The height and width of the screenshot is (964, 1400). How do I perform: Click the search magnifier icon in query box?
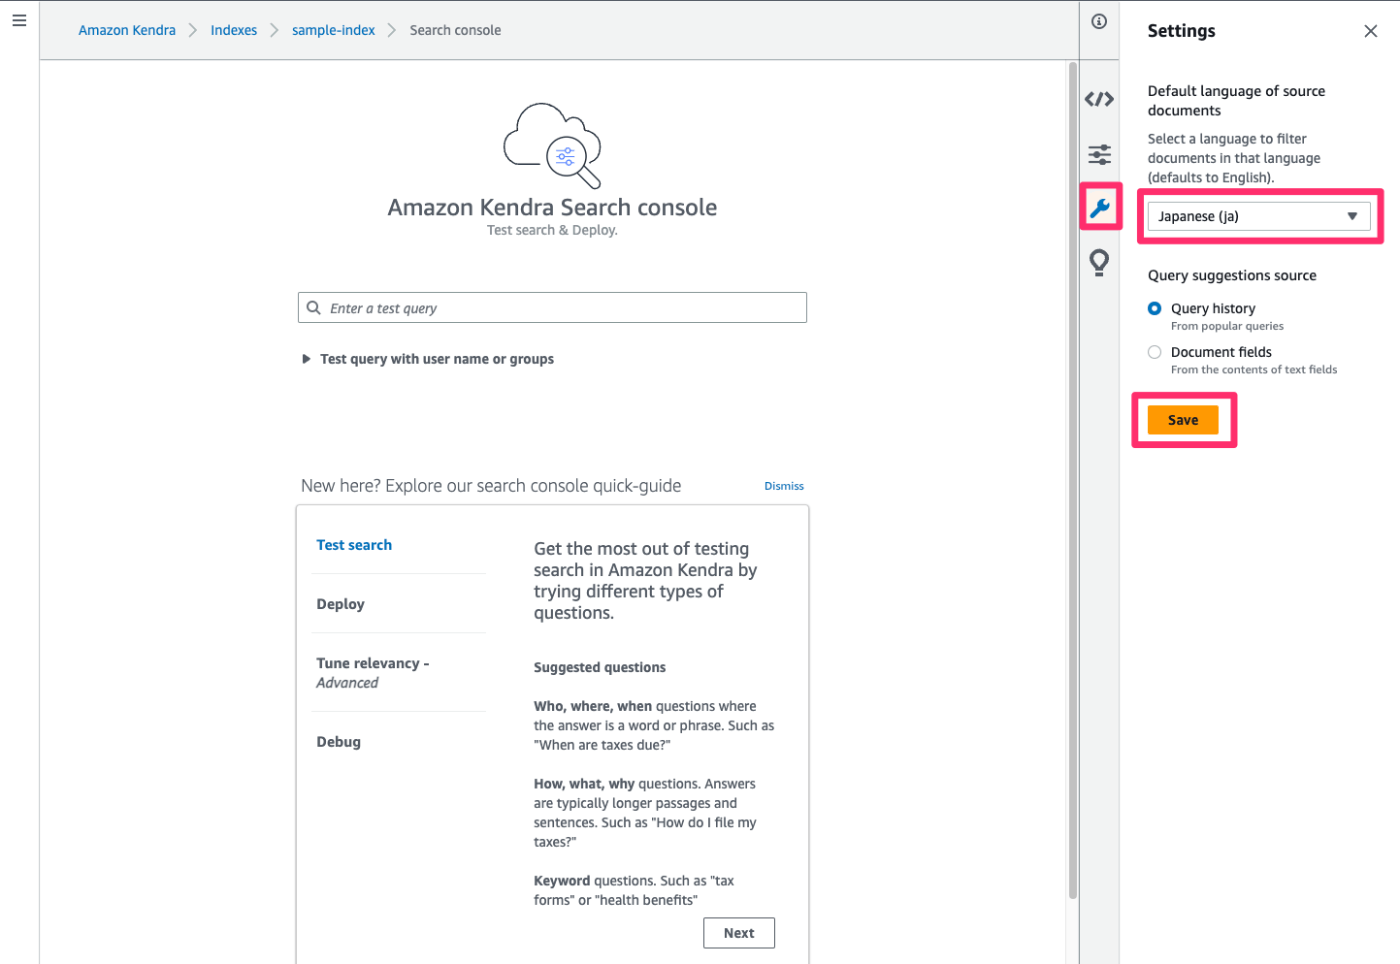(314, 308)
